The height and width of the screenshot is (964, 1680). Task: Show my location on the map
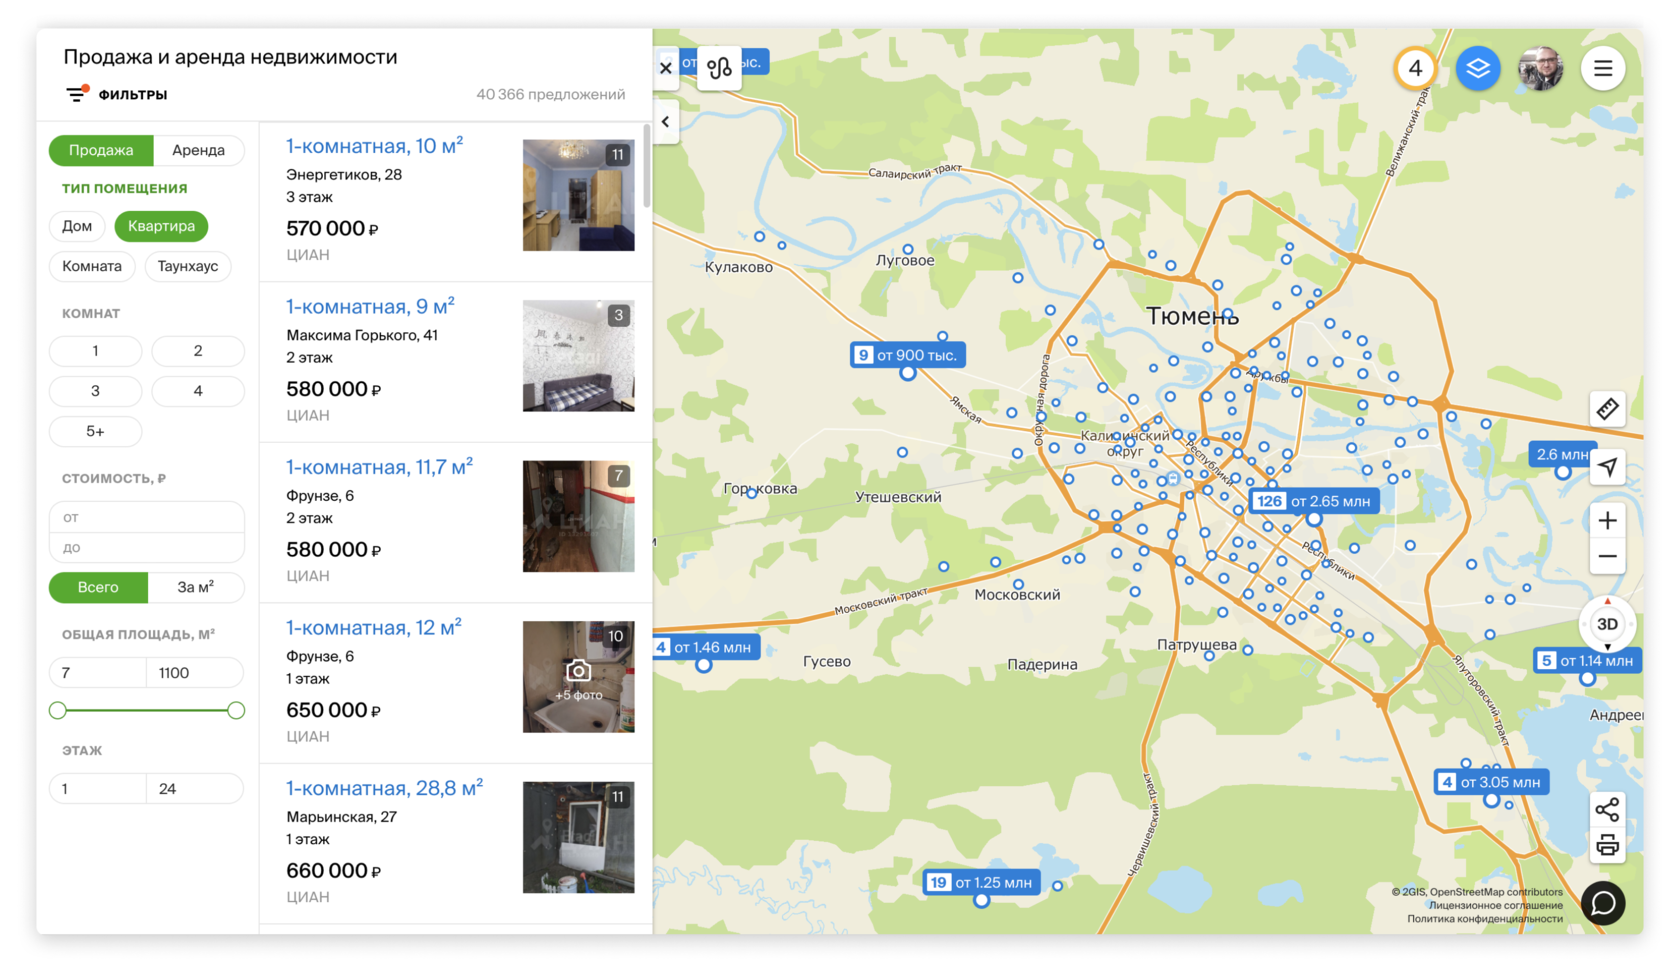click(1607, 467)
